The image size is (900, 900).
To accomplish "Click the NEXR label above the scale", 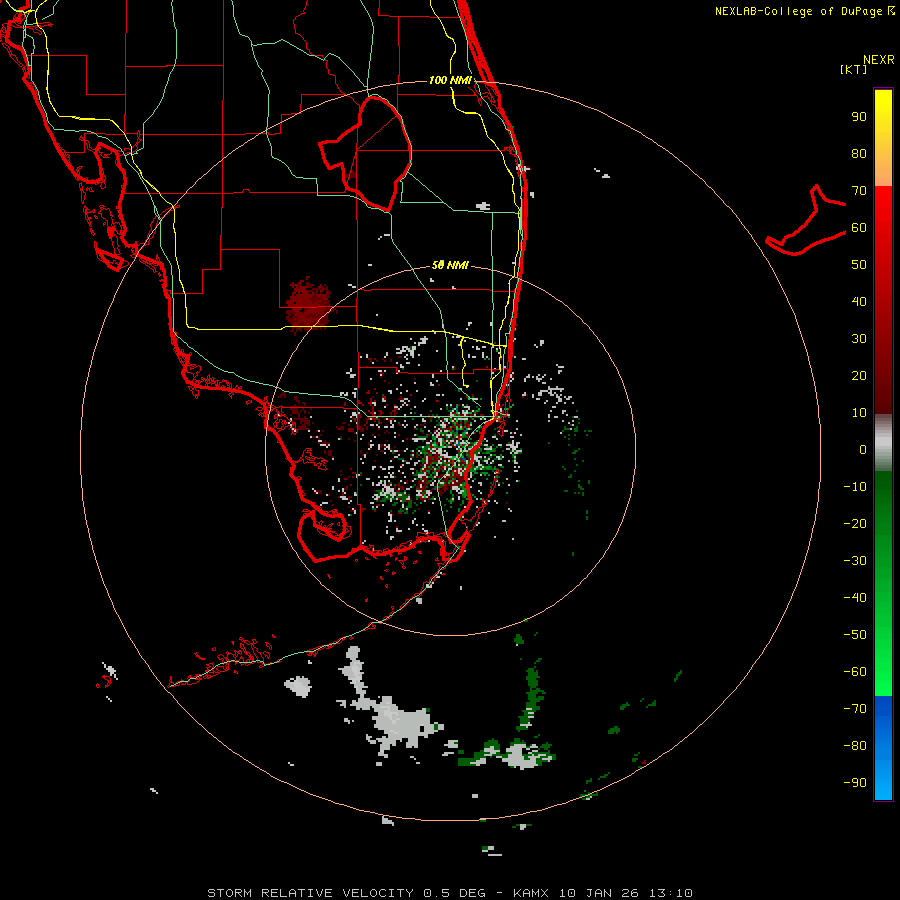I will point(879,60).
